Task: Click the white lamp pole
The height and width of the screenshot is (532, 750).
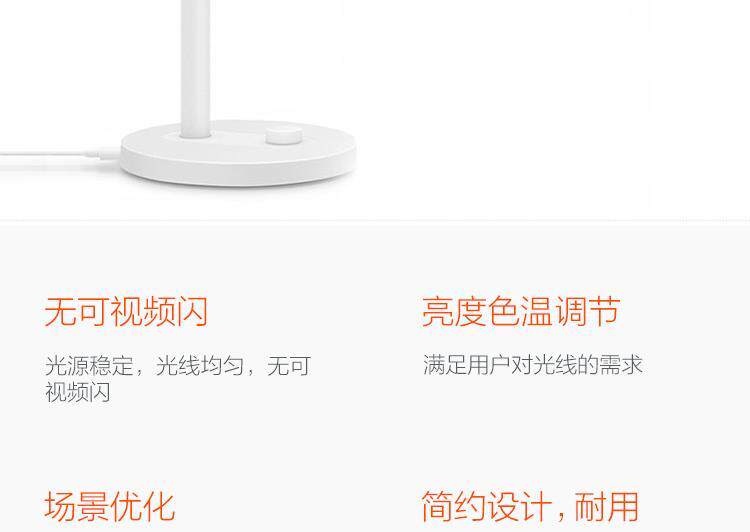Action: (195, 68)
